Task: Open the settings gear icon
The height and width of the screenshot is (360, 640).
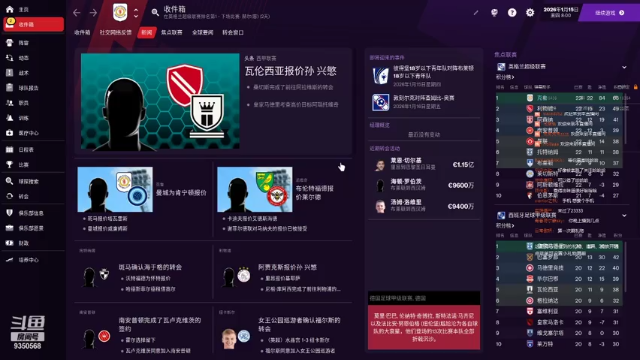Action: coord(530,13)
